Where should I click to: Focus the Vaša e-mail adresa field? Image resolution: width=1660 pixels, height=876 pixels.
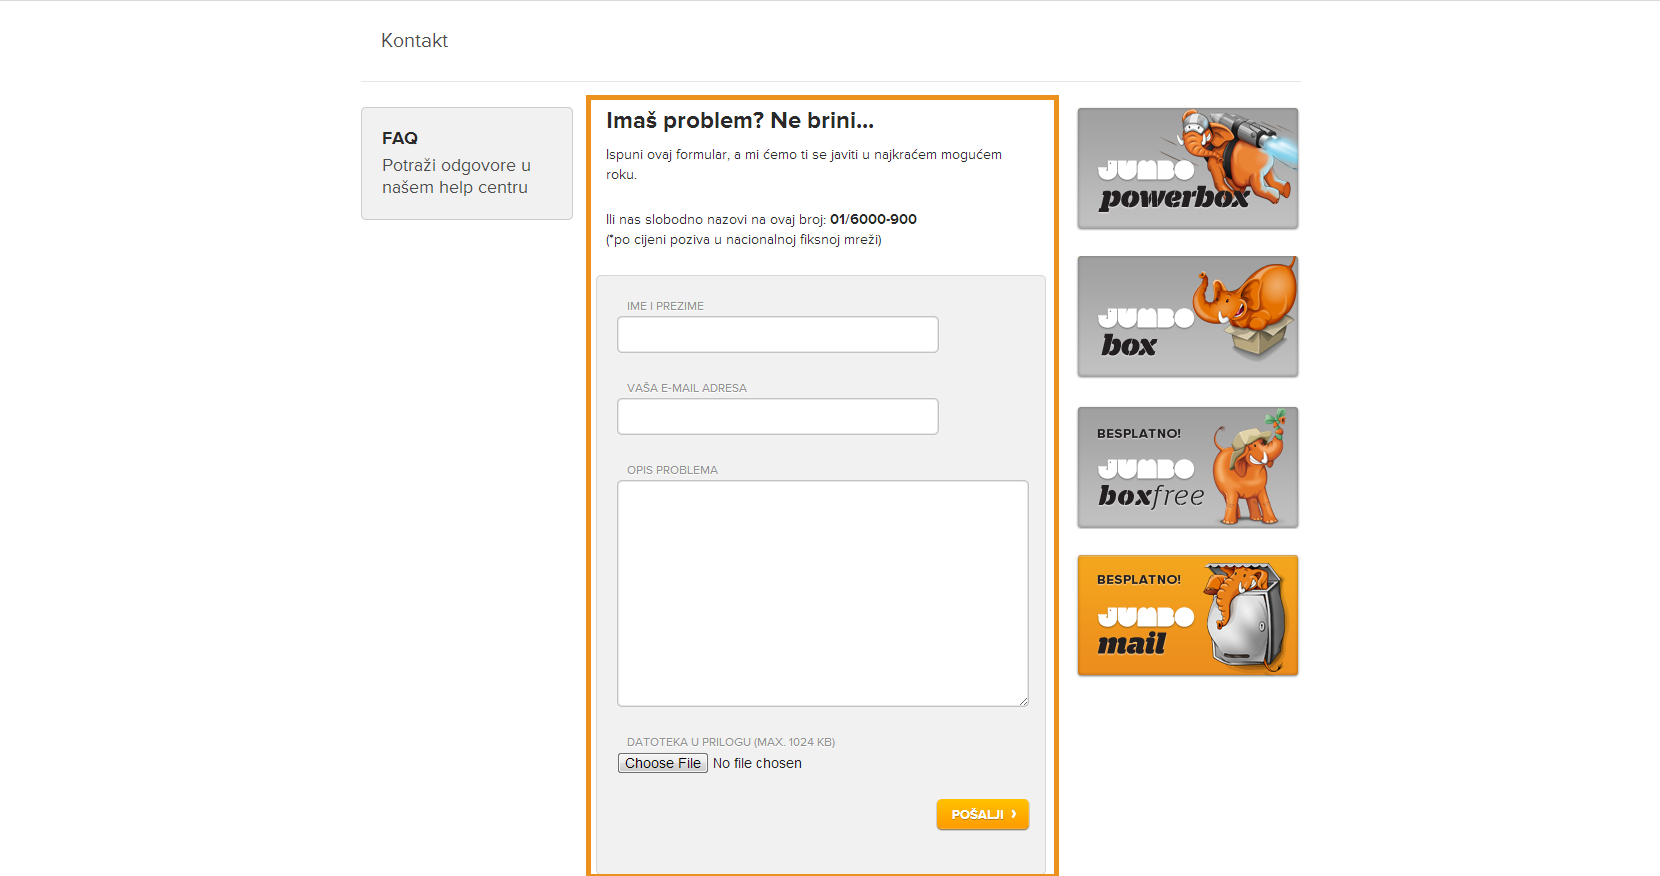point(778,416)
